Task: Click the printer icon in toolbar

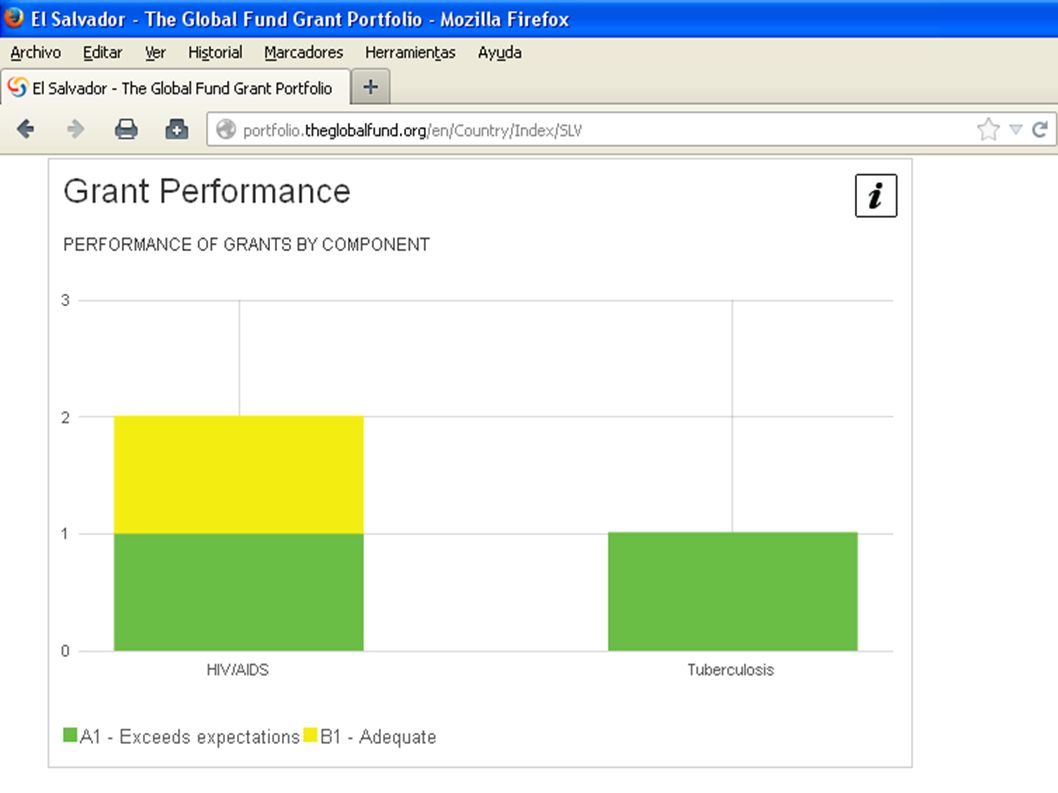Action: pyautogui.click(x=126, y=129)
